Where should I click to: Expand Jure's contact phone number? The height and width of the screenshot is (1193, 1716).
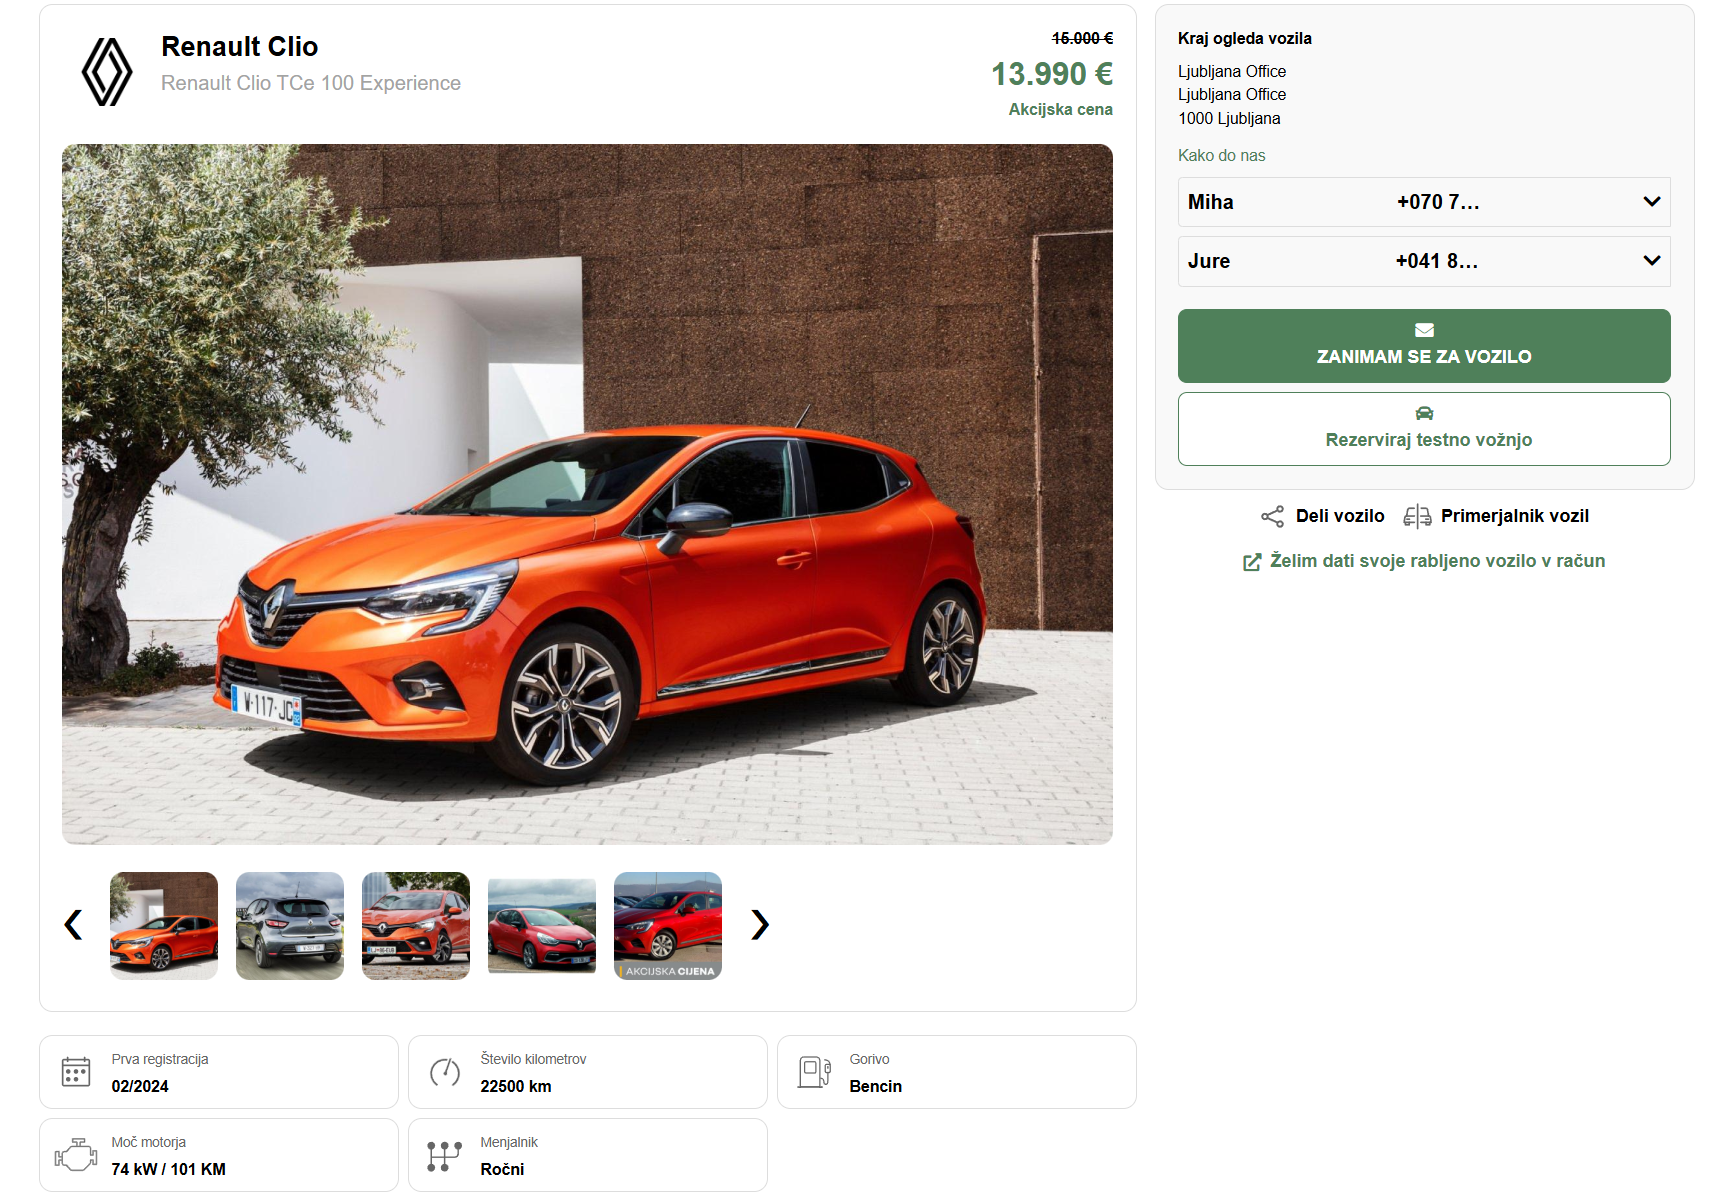point(1424,261)
